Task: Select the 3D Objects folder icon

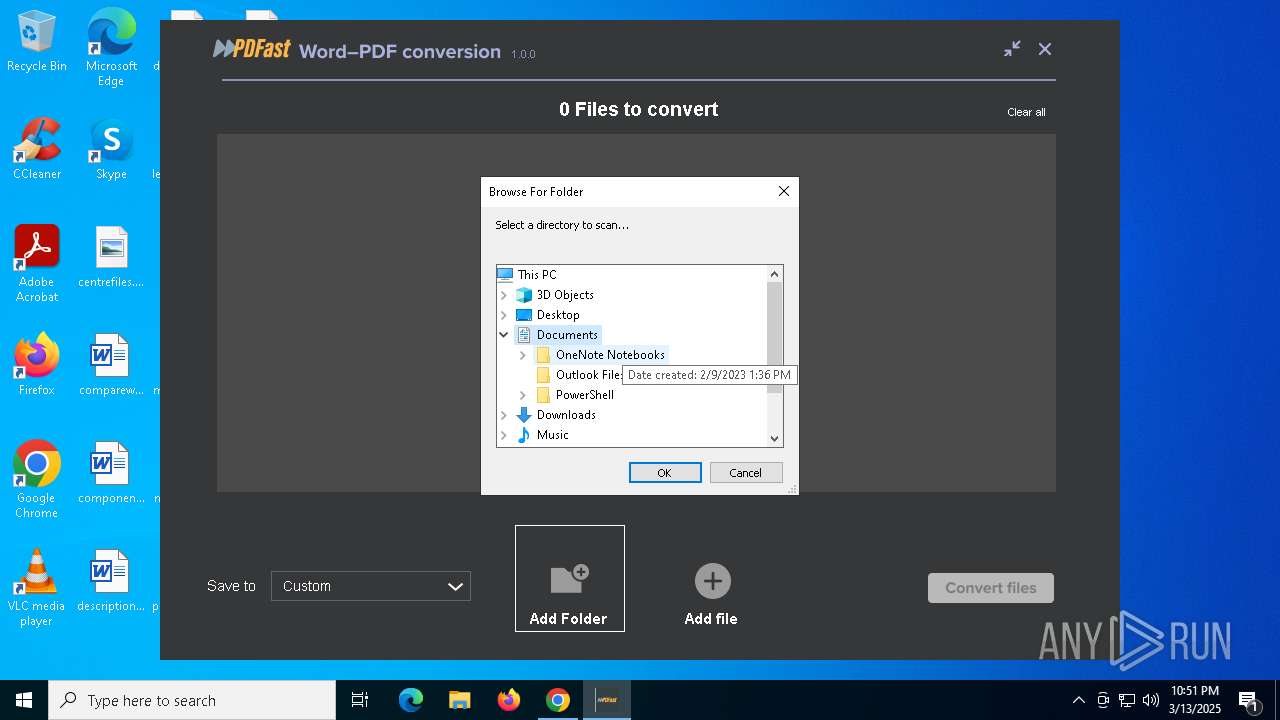Action: pyautogui.click(x=524, y=295)
